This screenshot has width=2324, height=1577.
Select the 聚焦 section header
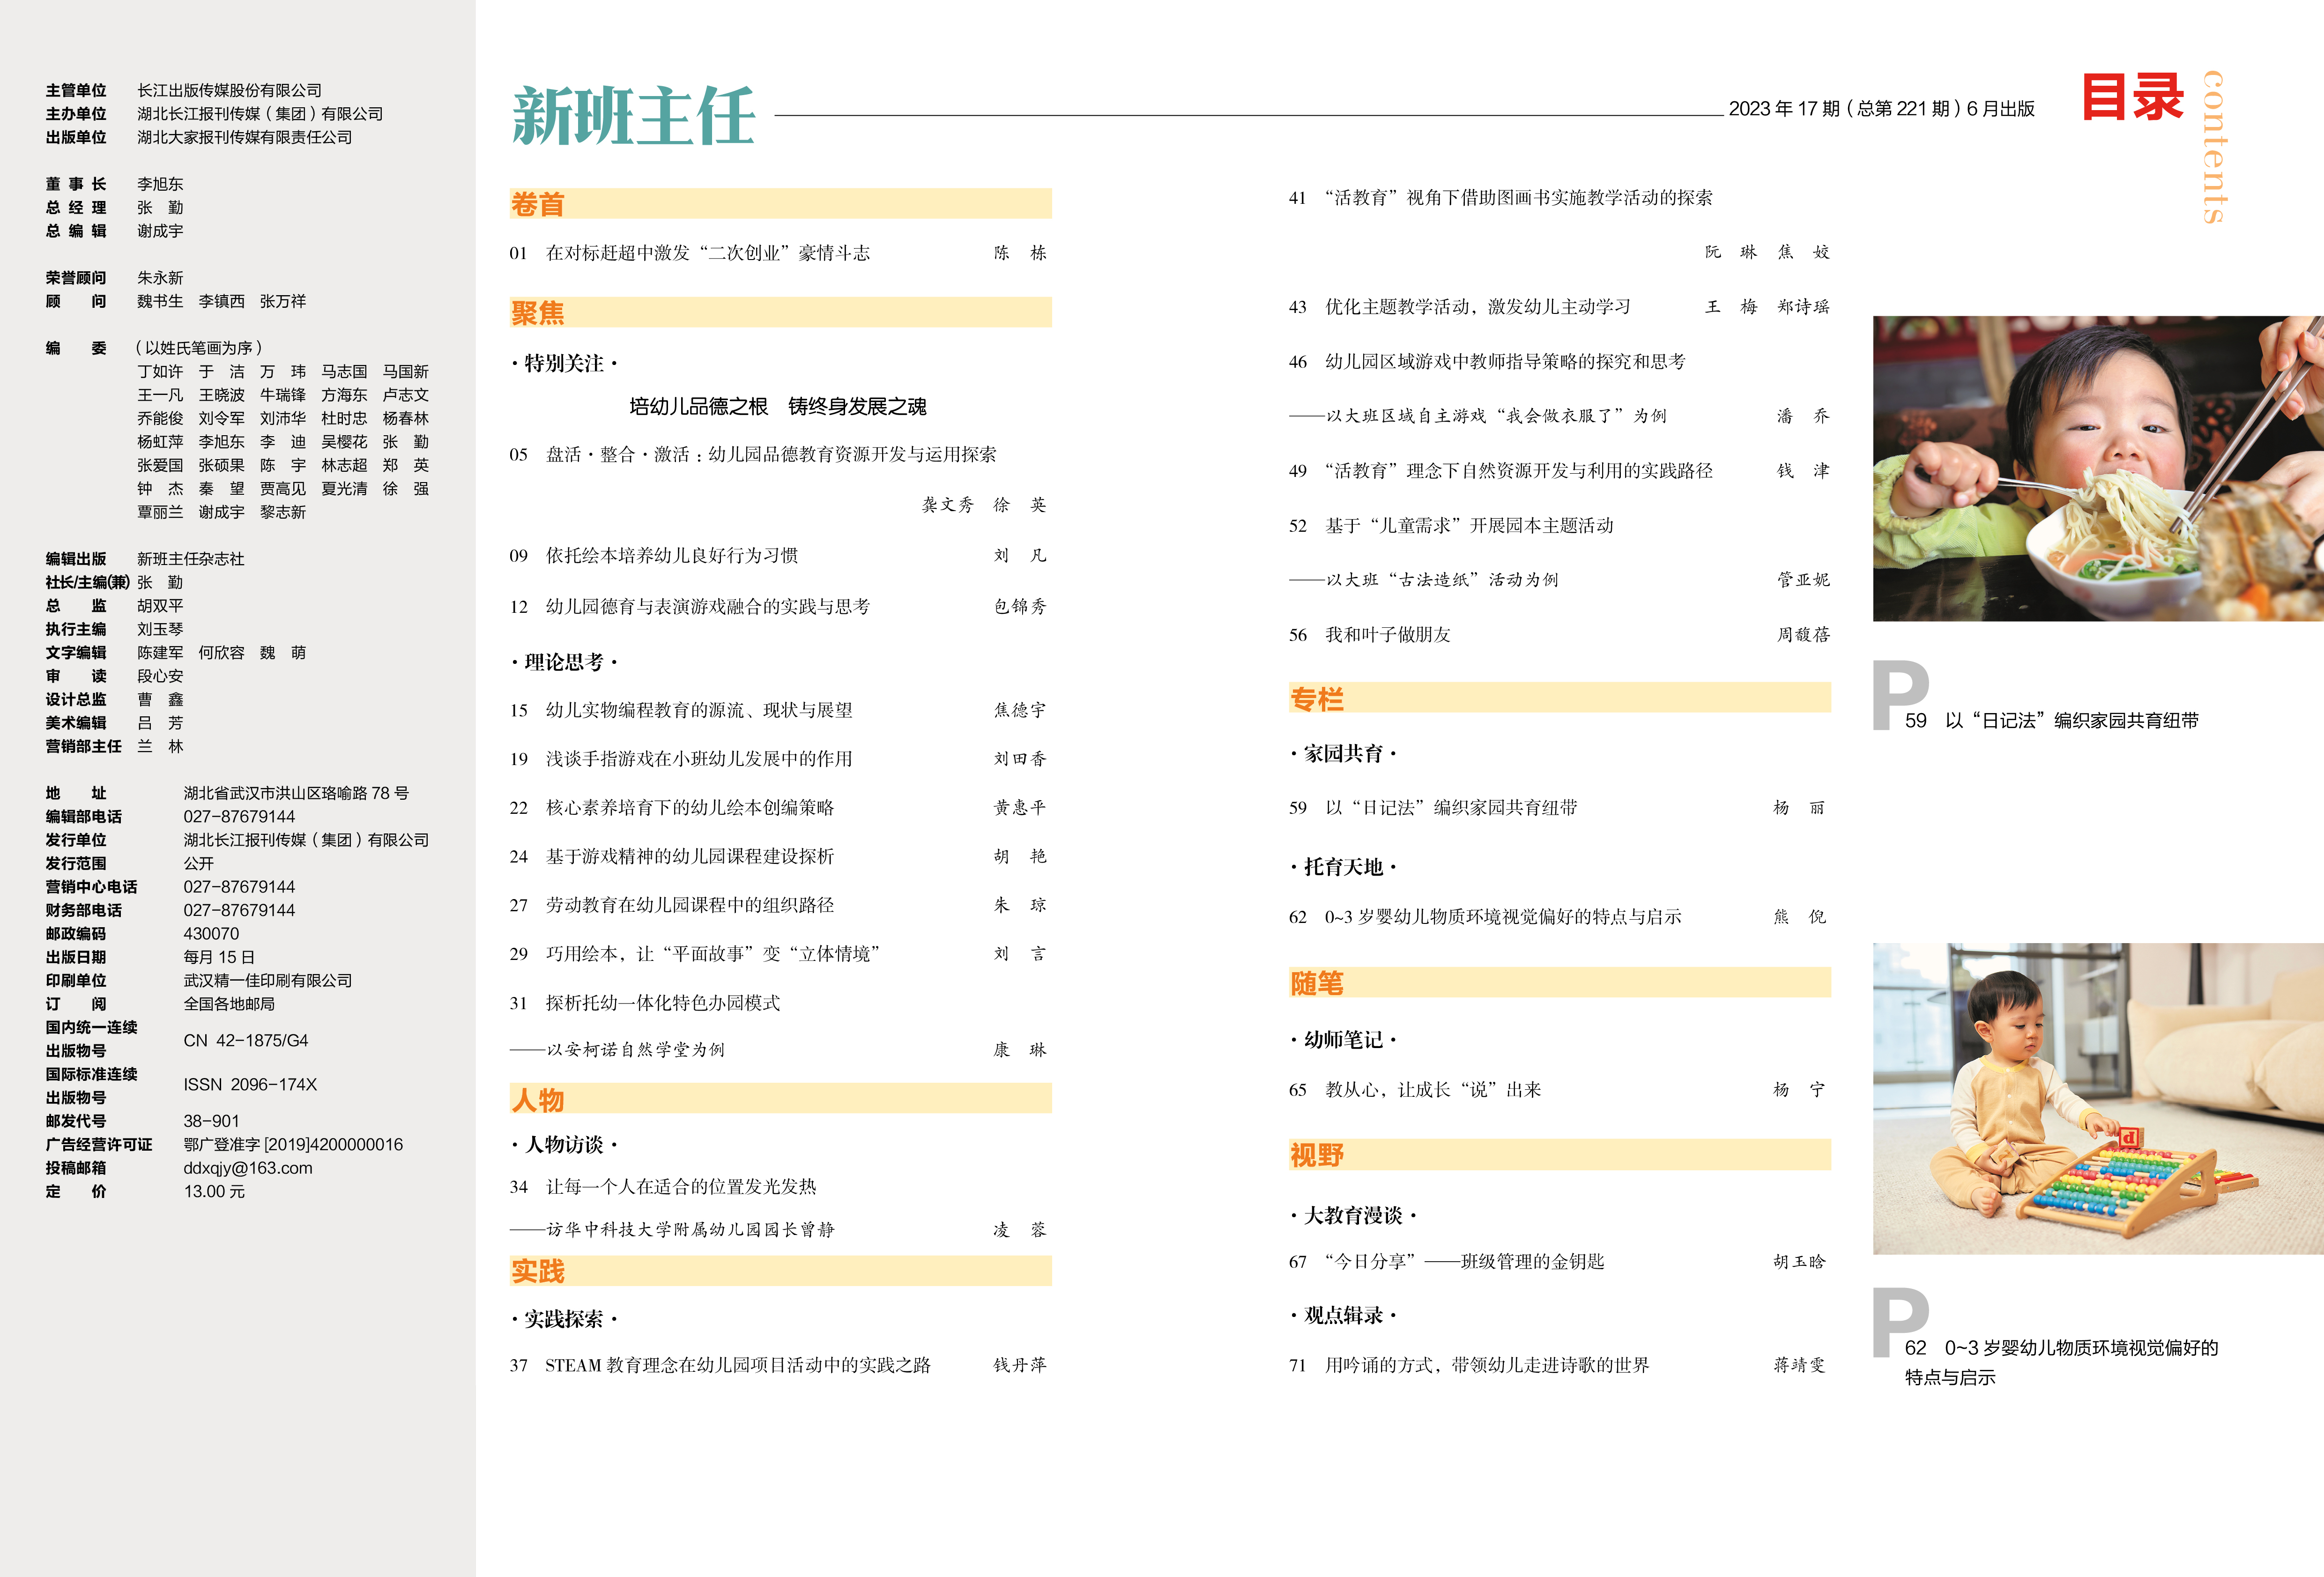pyautogui.click(x=538, y=313)
